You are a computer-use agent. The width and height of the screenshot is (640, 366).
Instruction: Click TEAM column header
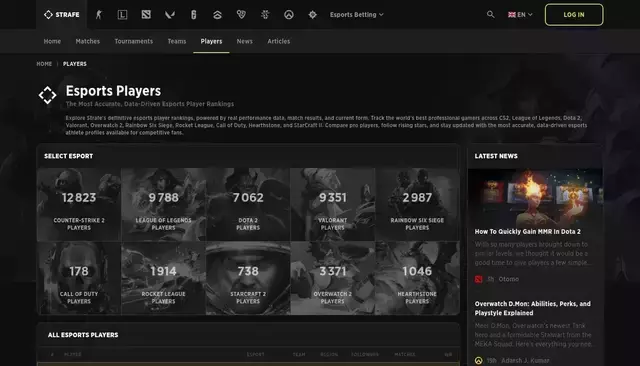click(299, 355)
